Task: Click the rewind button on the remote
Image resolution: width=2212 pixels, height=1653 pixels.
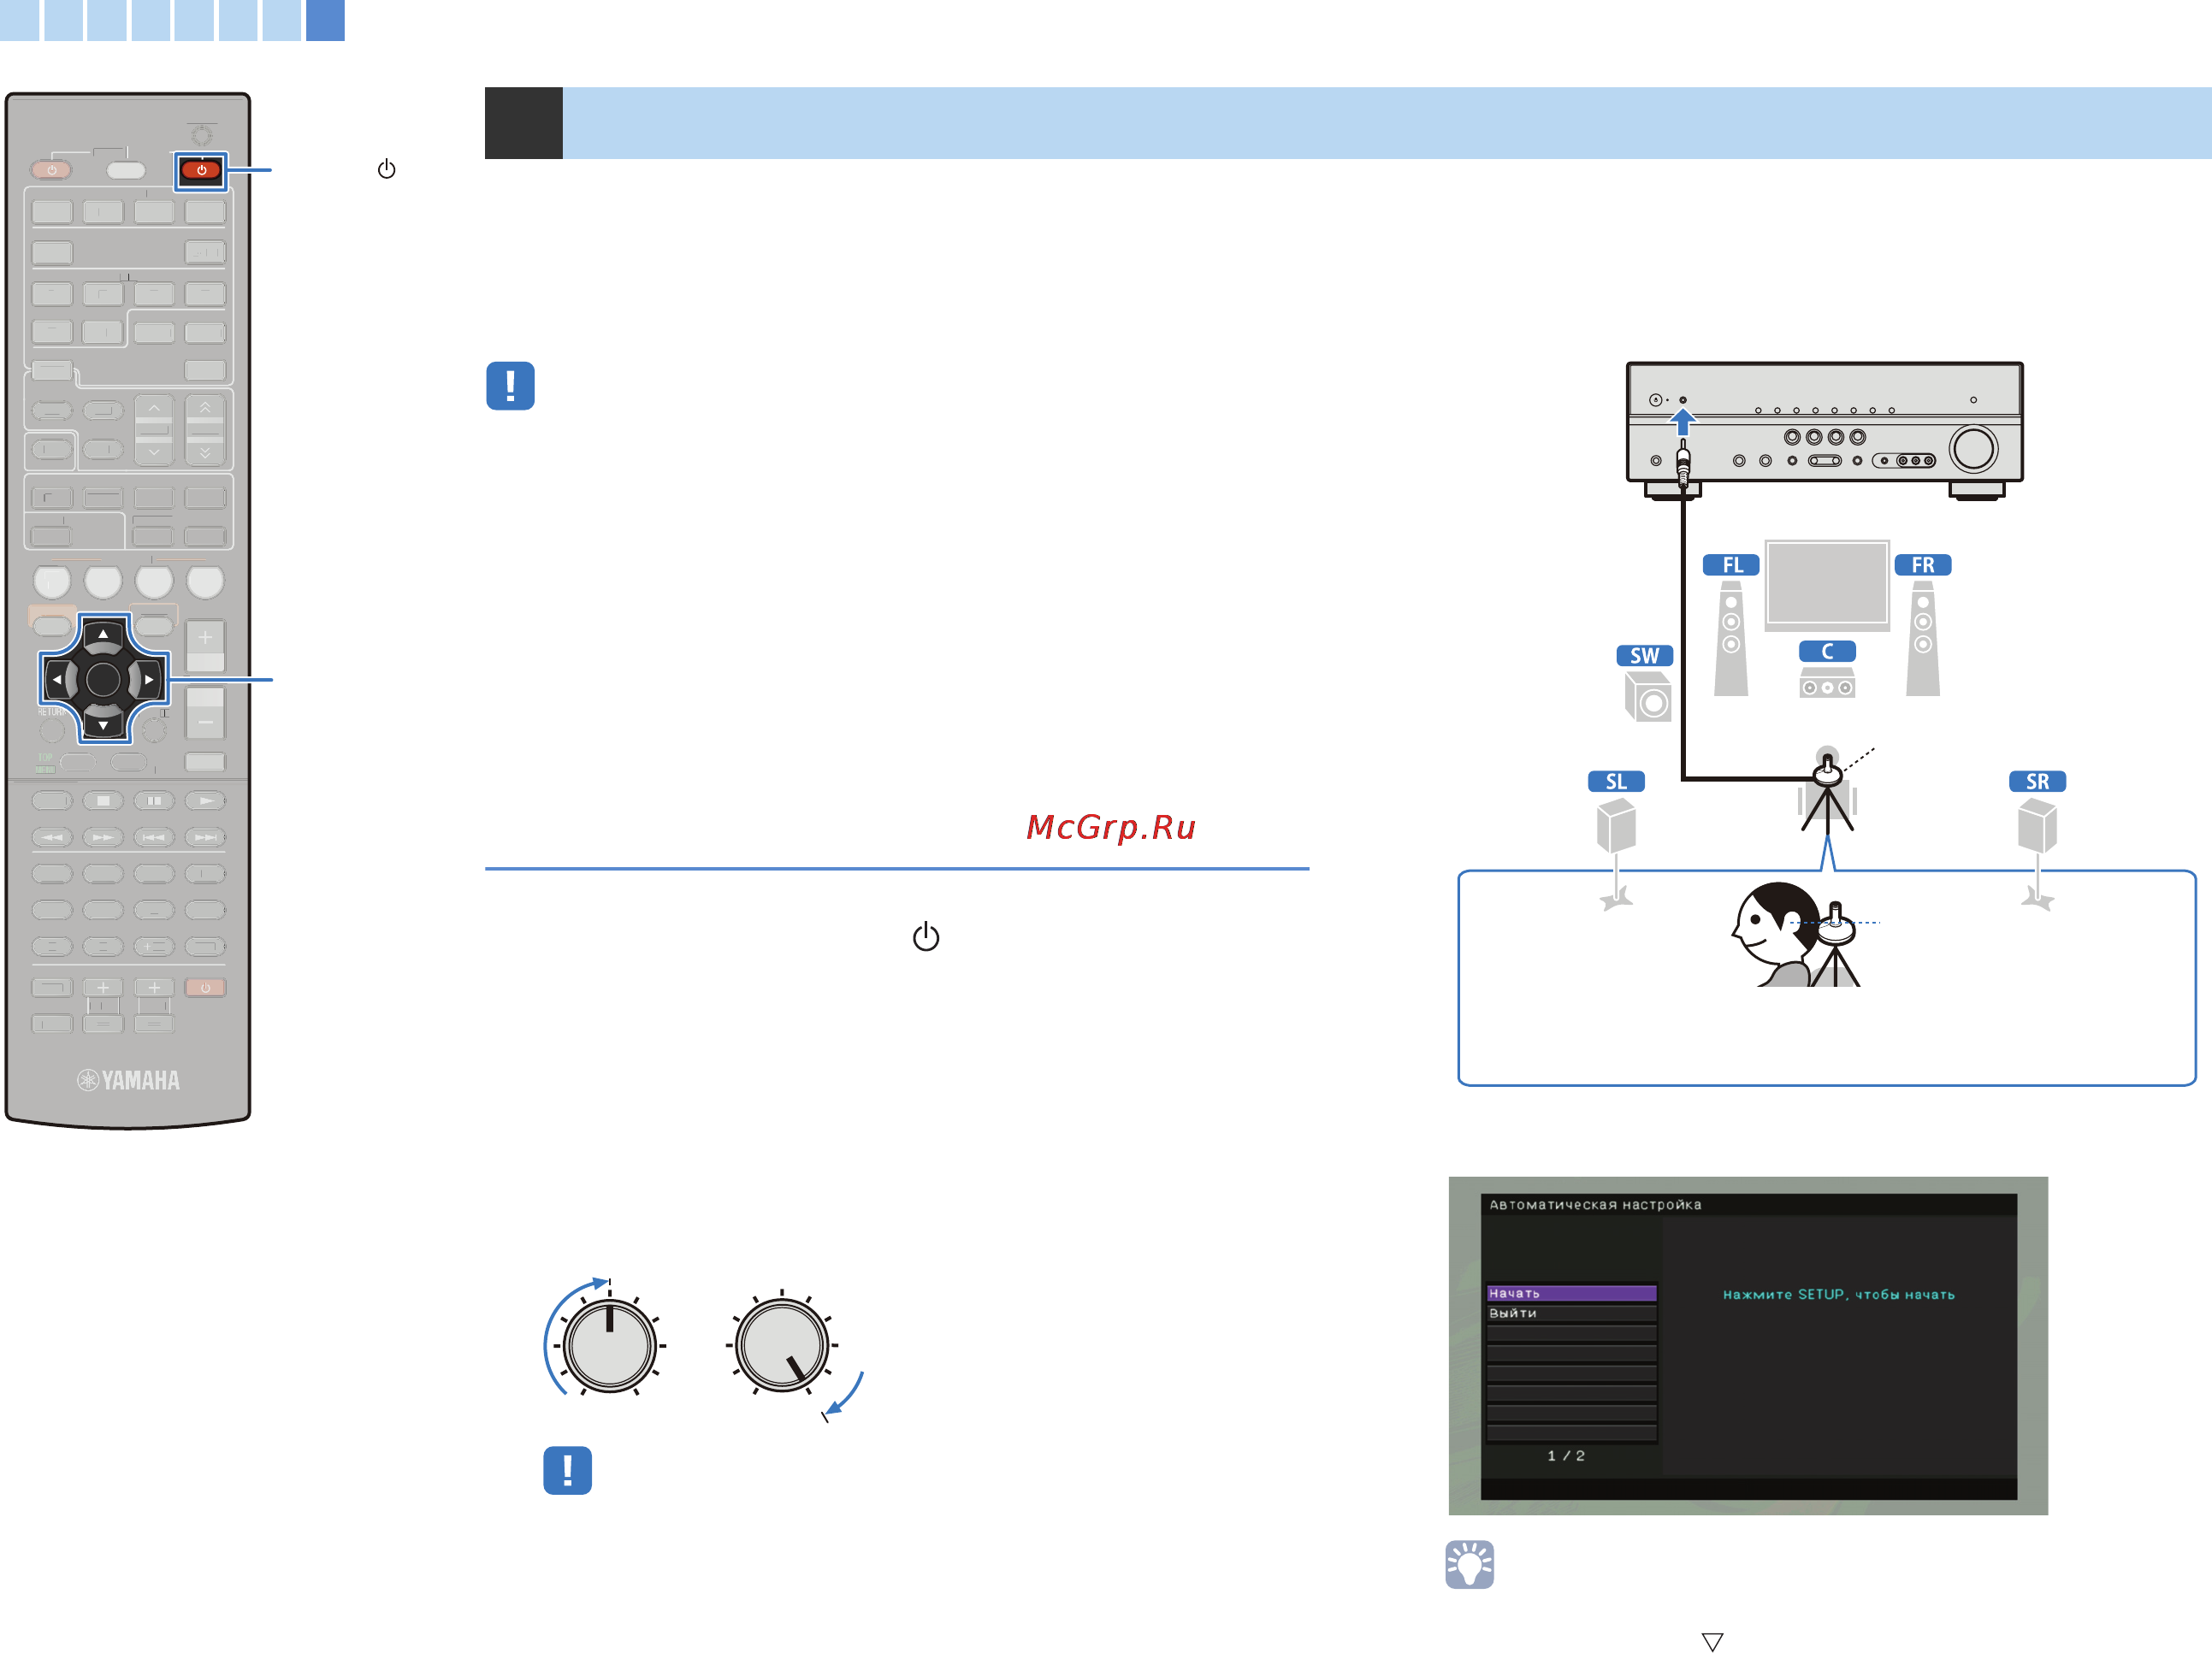Action: pos(52,837)
